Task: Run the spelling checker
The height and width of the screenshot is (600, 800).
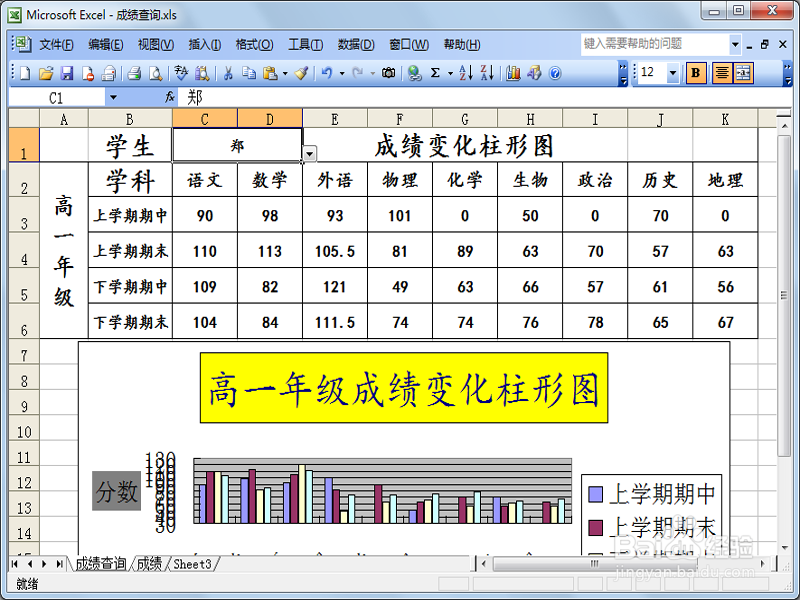Action: pyautogui.click(x=182, y=75)
